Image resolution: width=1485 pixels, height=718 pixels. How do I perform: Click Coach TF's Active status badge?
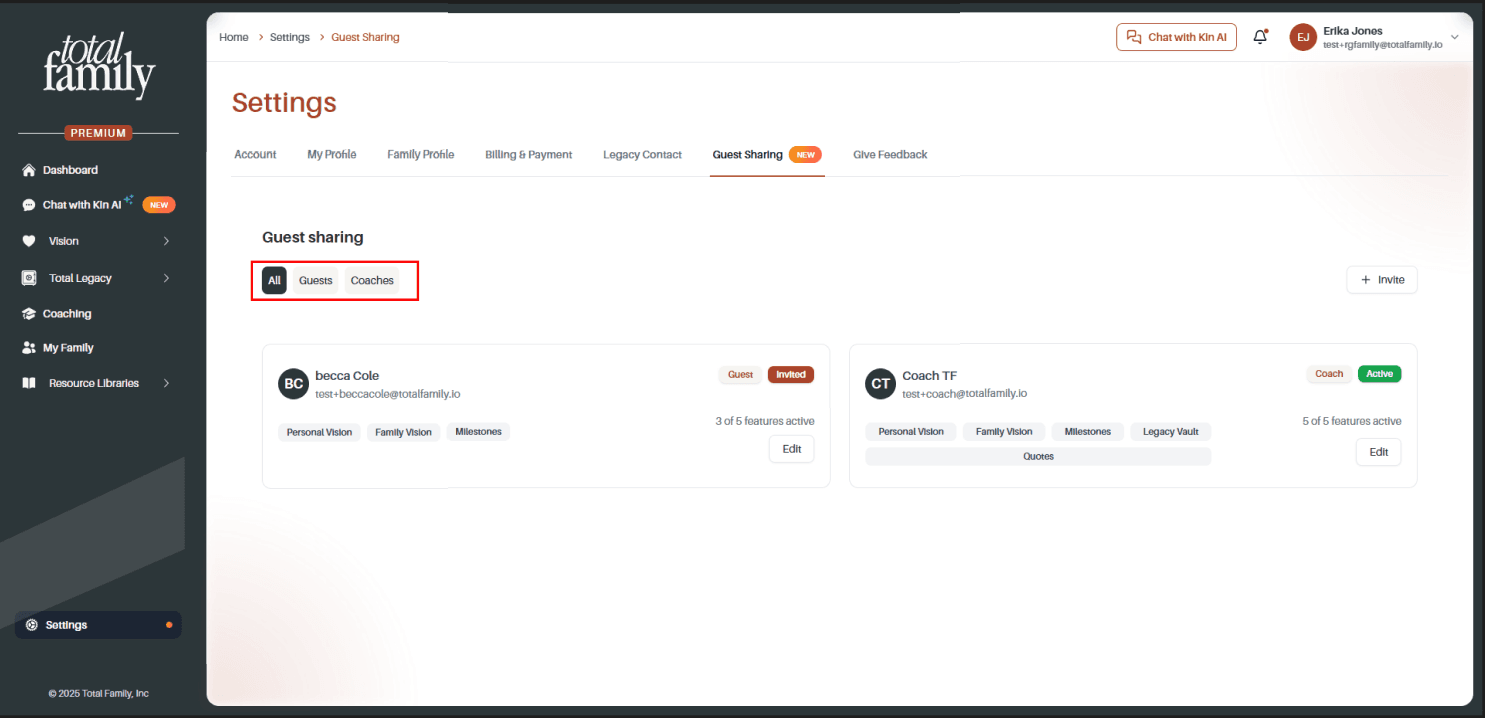(x=1380, y=374)
